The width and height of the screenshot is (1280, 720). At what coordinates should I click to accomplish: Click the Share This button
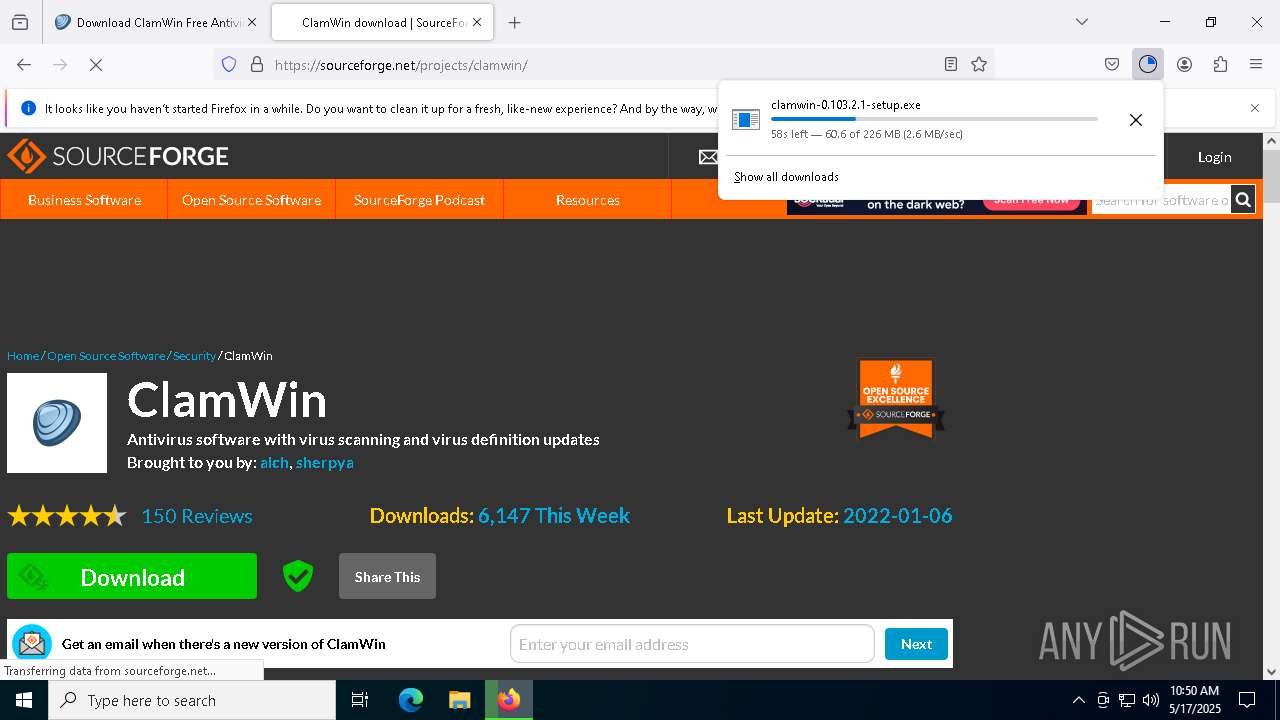[x=387, y=576]
